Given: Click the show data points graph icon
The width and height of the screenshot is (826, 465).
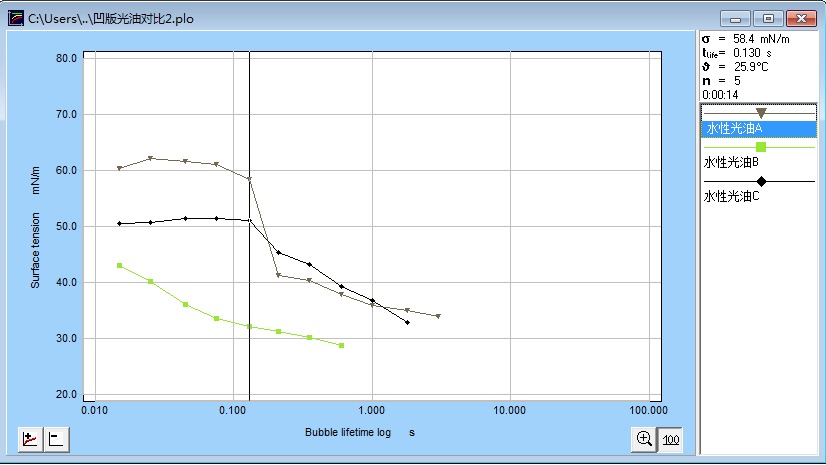Looking at the screenshot, I should pos(30,439).
